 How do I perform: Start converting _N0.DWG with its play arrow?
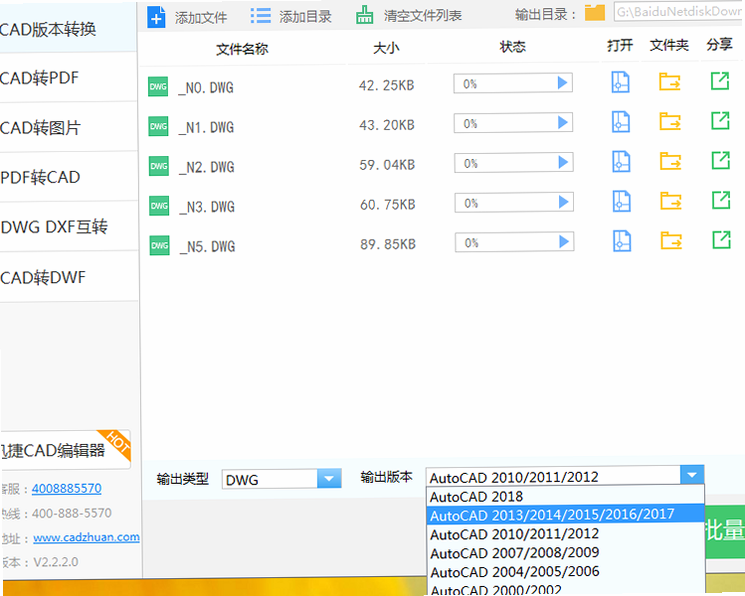pos(563,83)
